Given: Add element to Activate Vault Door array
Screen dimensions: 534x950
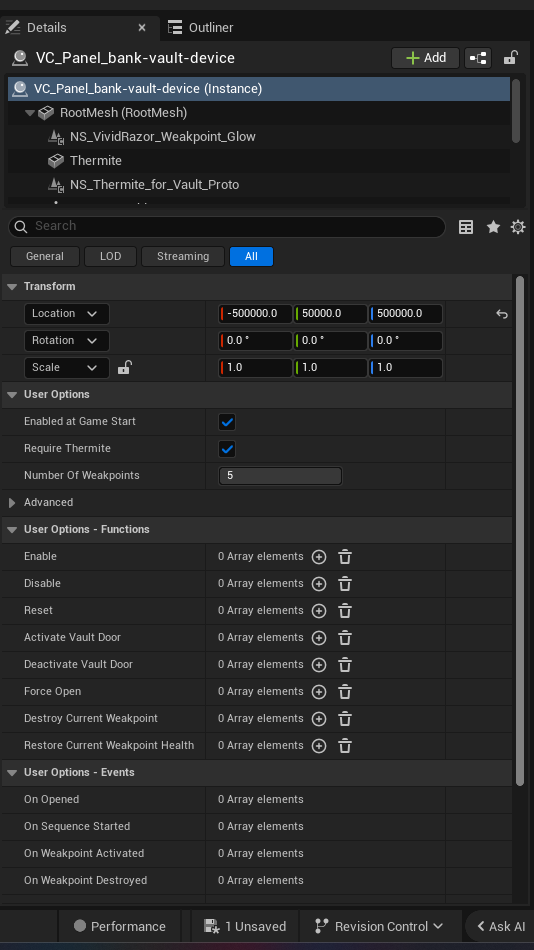Looking at the screenshot, I should [319, 638].
